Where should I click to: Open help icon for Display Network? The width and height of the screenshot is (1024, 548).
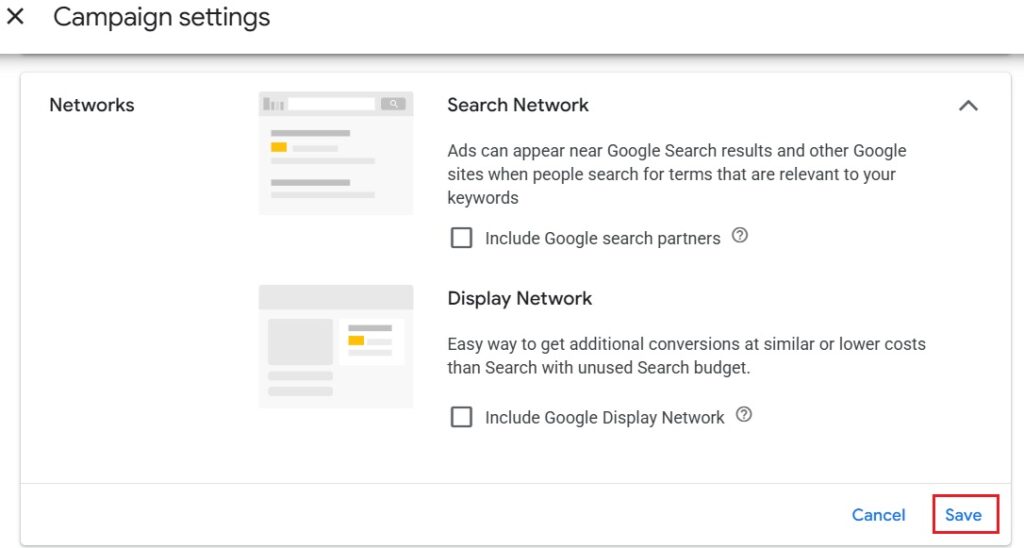point(743,415)
